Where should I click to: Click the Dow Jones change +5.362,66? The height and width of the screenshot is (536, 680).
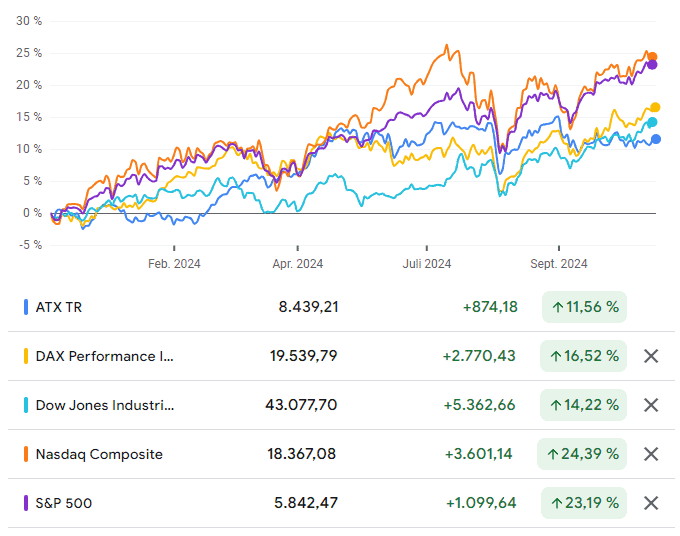(479, 405)
